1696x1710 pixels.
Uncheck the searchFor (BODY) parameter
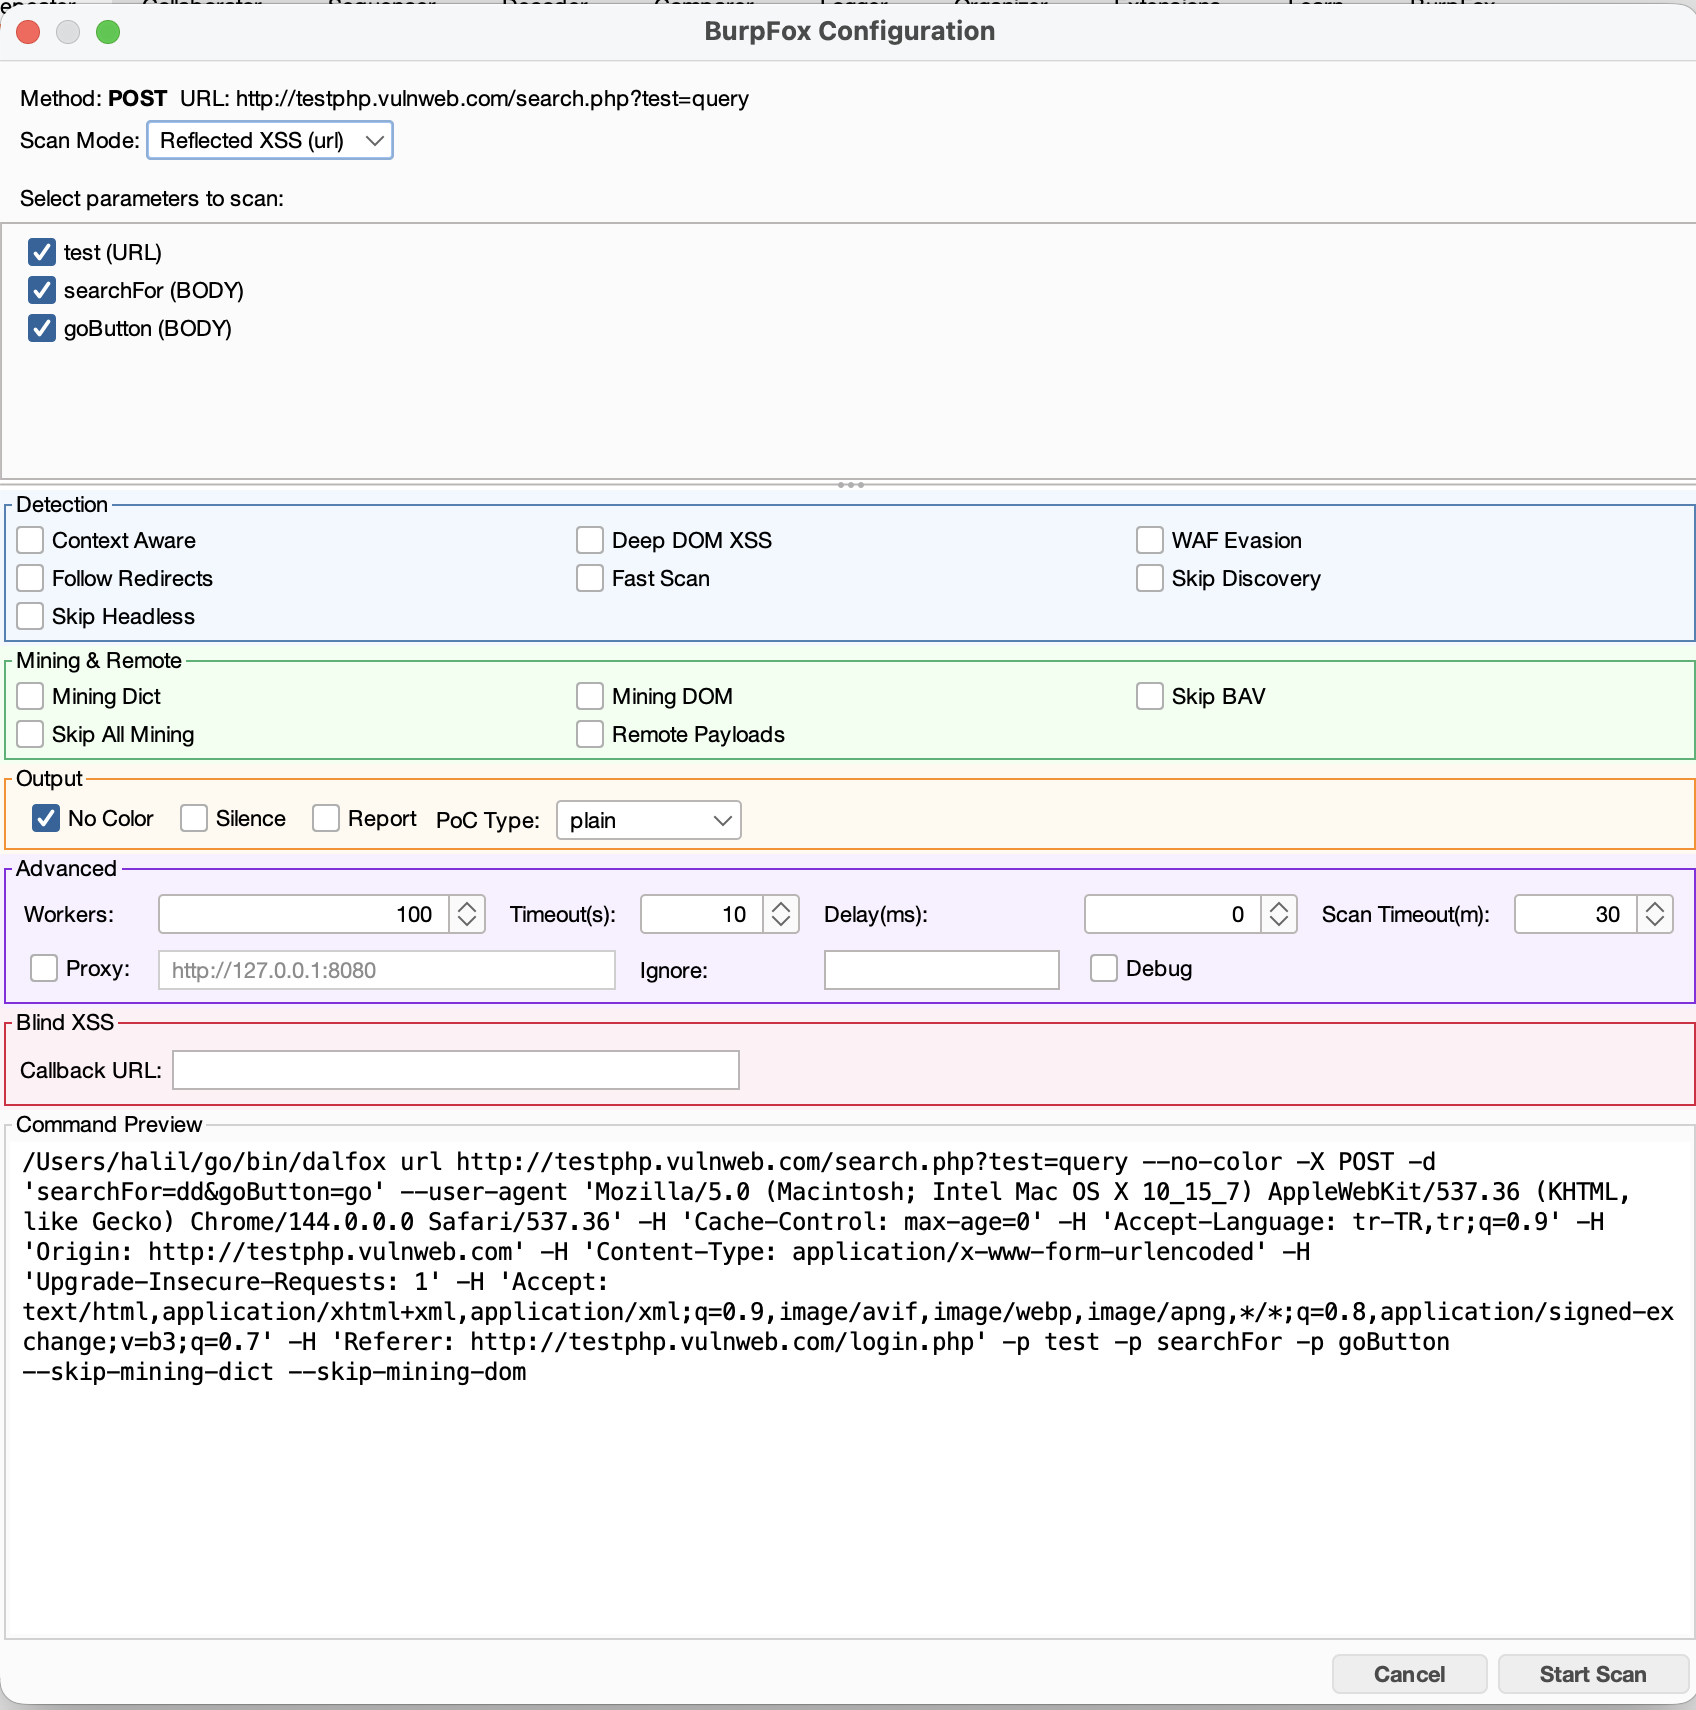41,290
